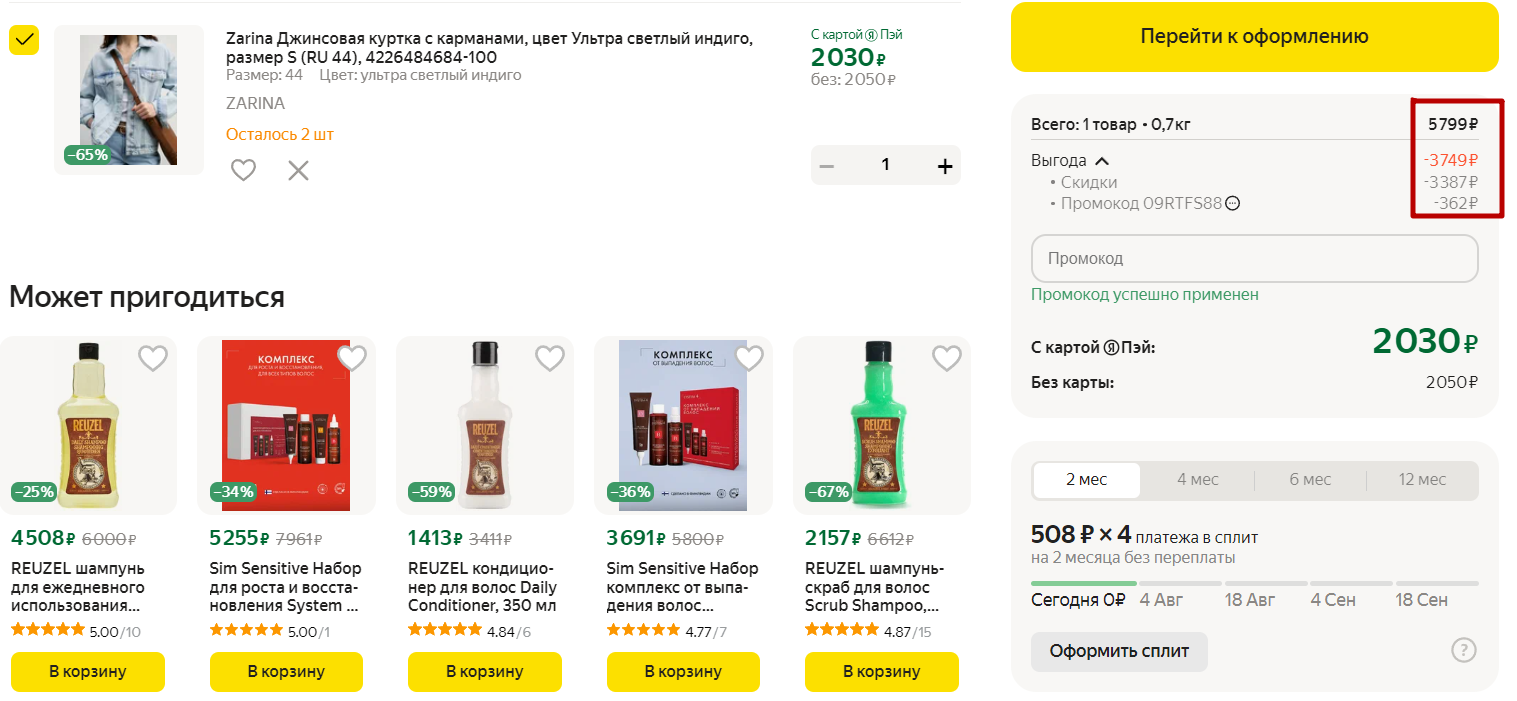Screen dimensions: 1517x701
Task: Collapse the Выгода savings breakdown
Action: tap(1101, 161)
